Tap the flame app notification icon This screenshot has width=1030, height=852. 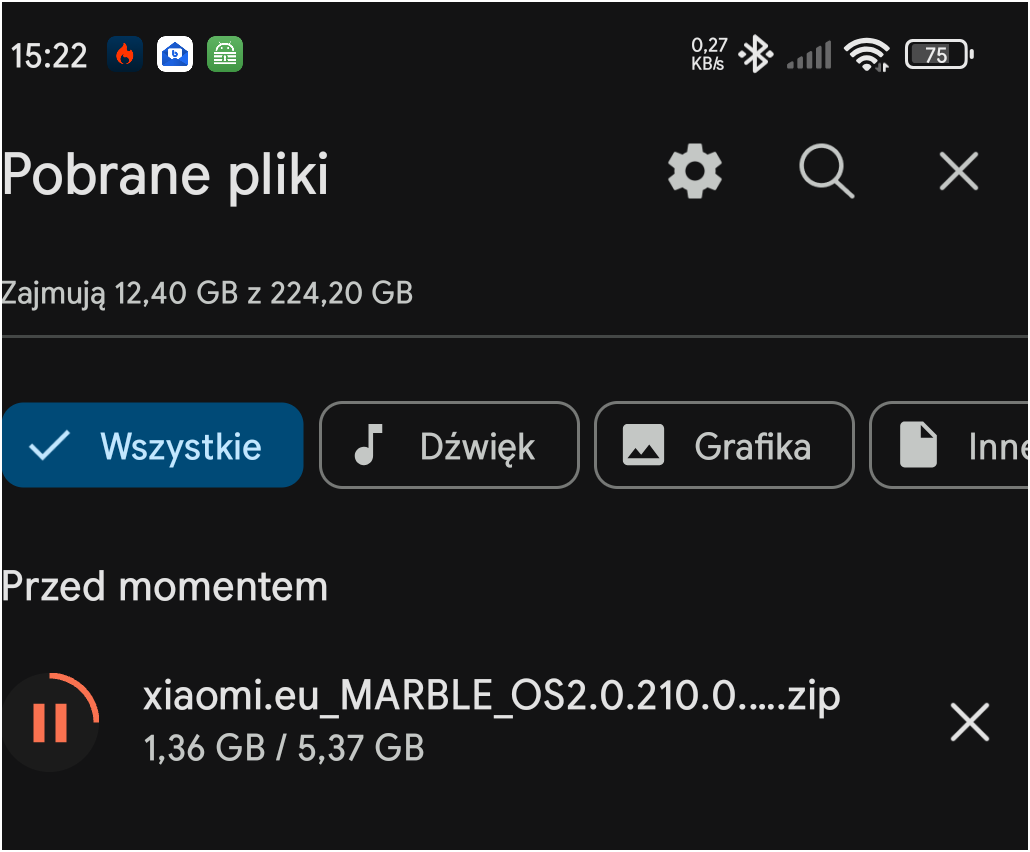(125, 54)
